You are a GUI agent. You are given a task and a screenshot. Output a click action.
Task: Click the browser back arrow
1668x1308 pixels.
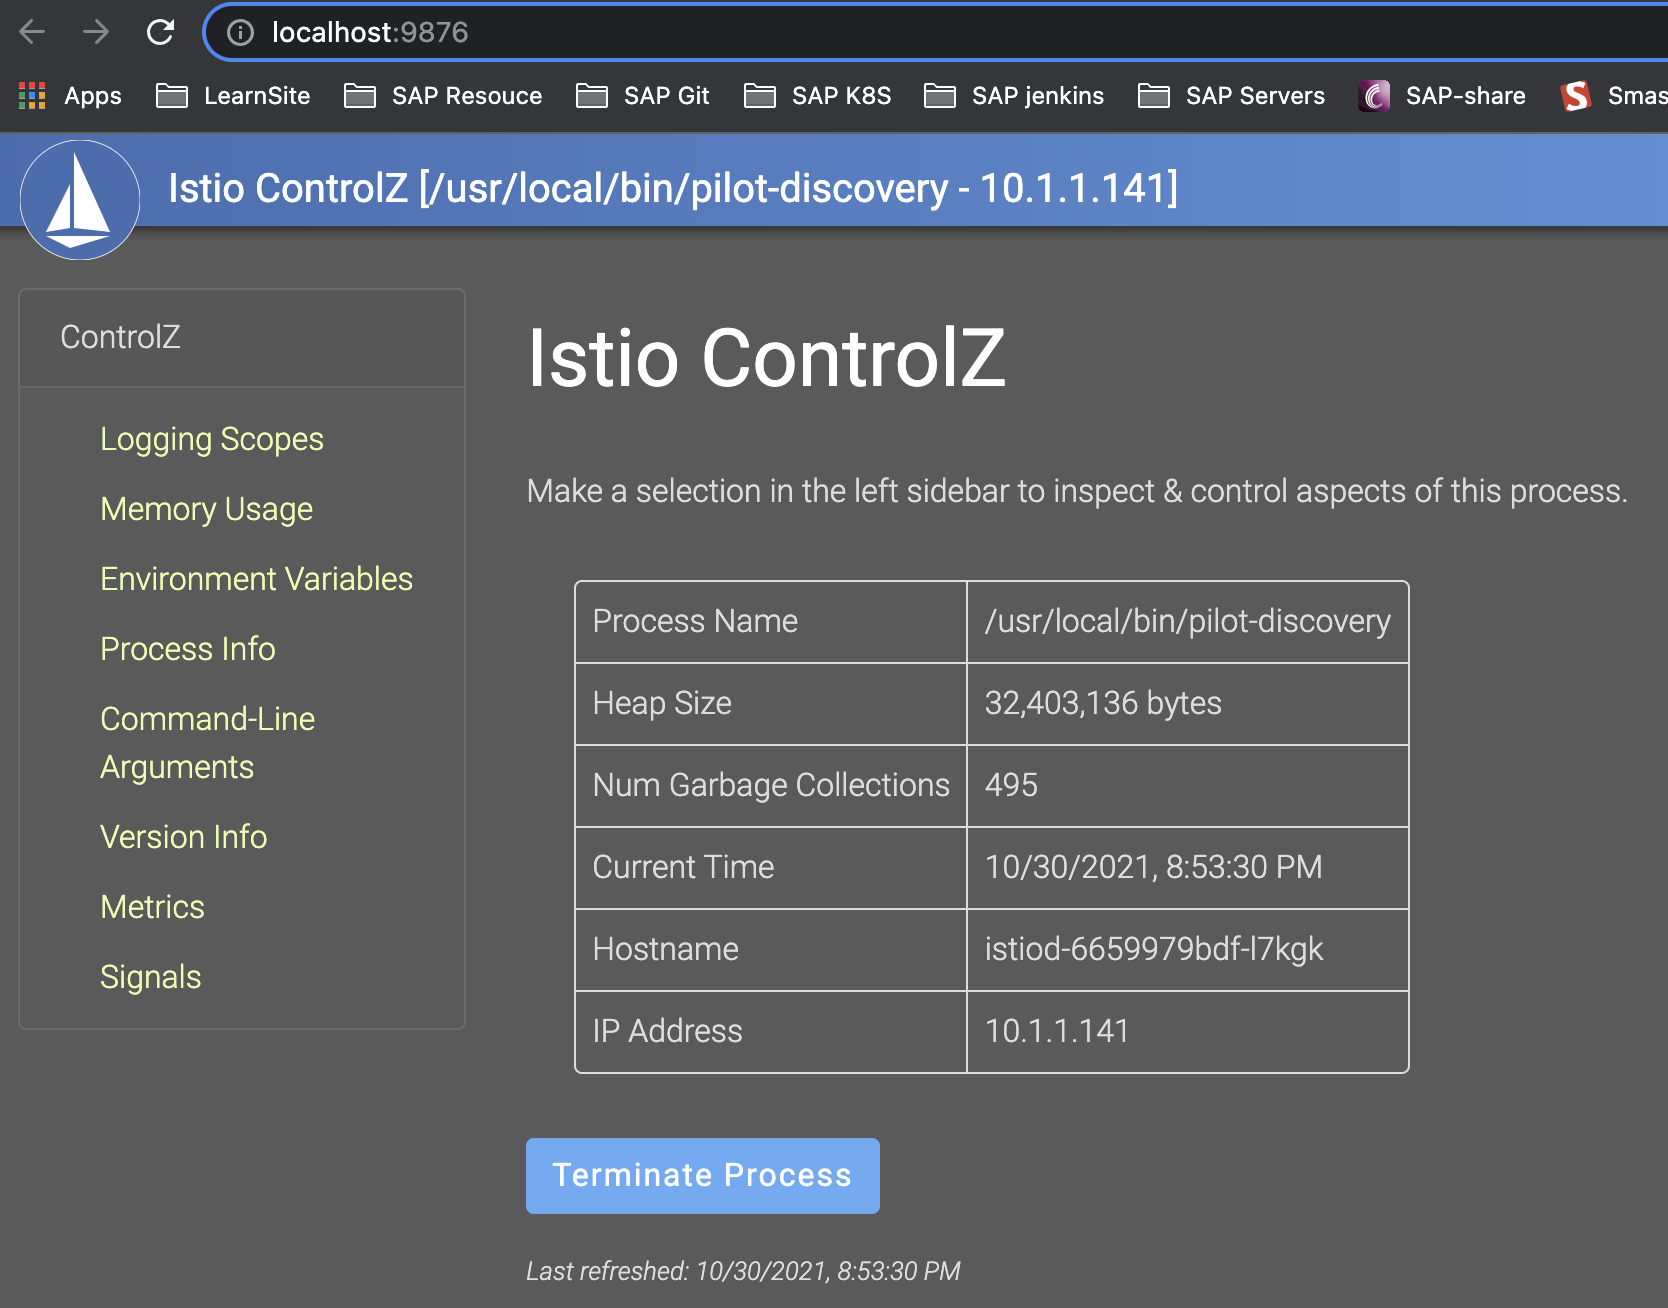pos(32,32)
